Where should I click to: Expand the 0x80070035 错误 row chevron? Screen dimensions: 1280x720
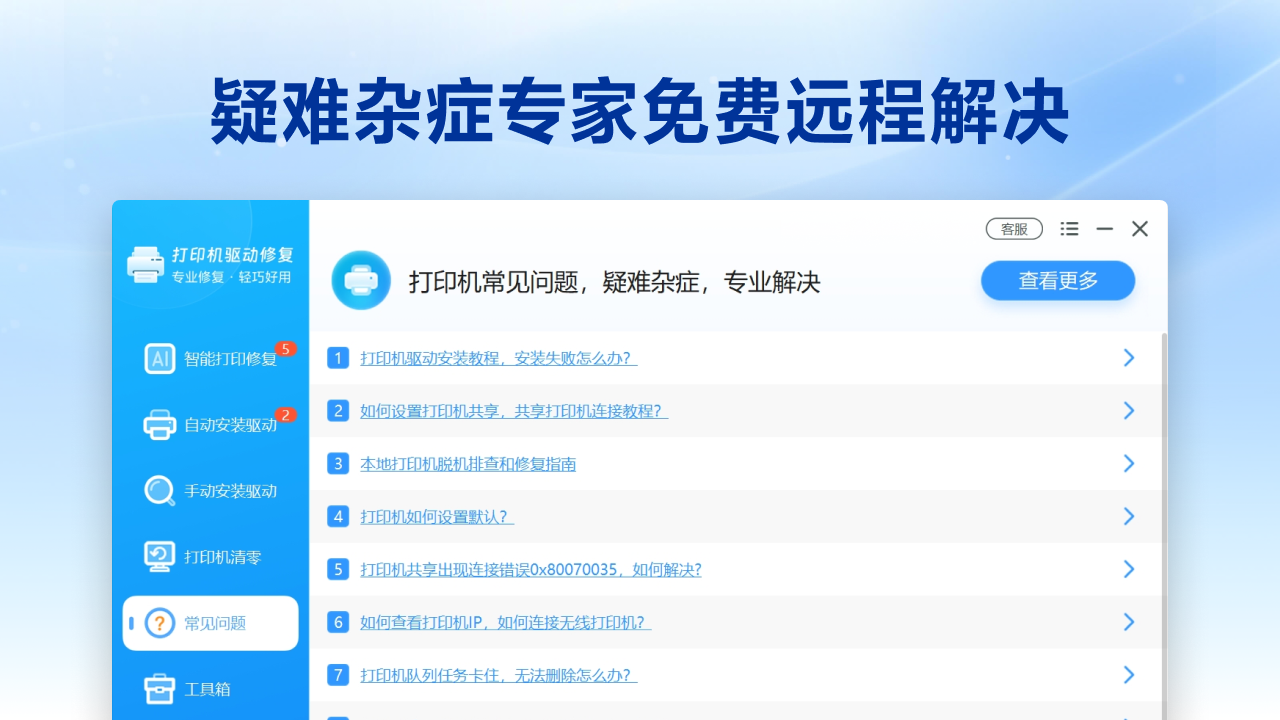click(1129, 569)
